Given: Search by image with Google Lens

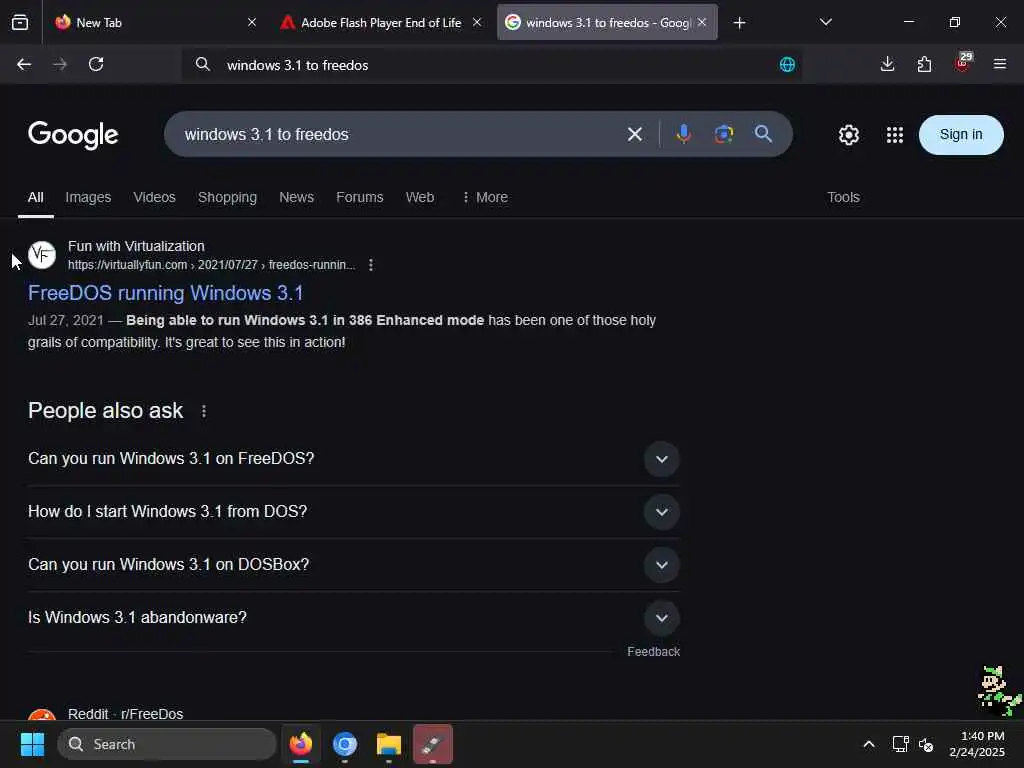Looking at the screenshot, I should tap(724, 135).
